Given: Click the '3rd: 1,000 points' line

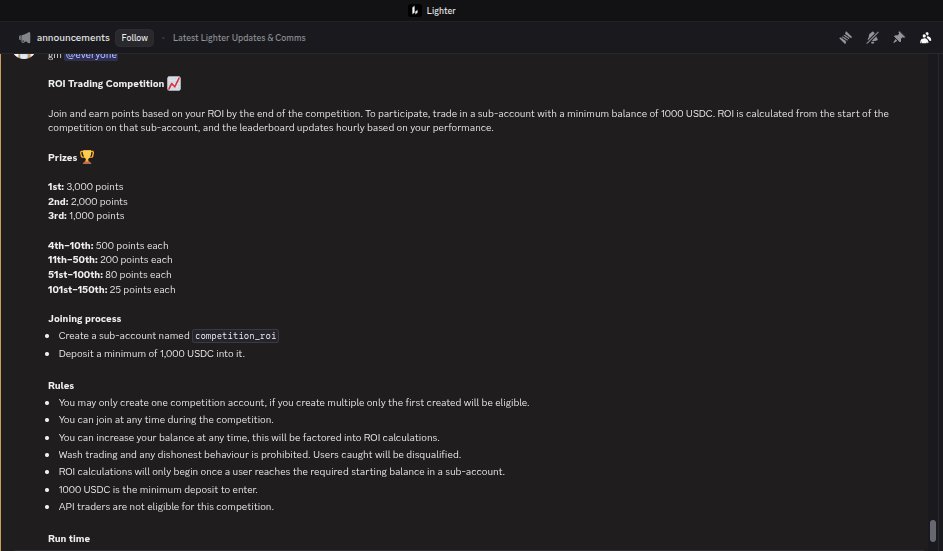Looking at the screenshot, I should pyautogui.click(x=86, y=215).
